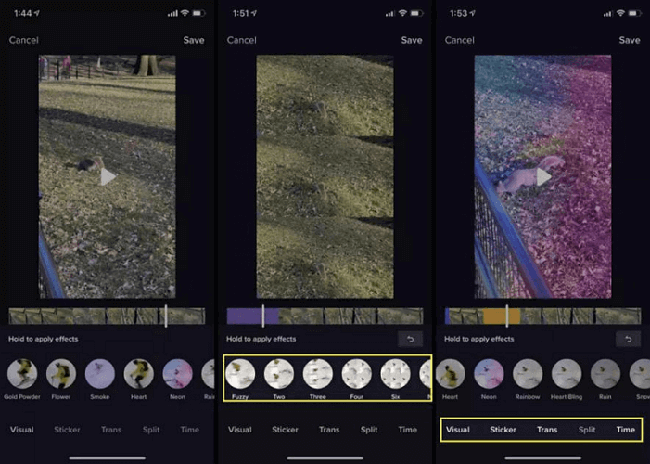Viewport: 650px width, 464px height.
Task: Select the Heart Bling visual effect
Action: pyautogui.click(x=566, y=374)
